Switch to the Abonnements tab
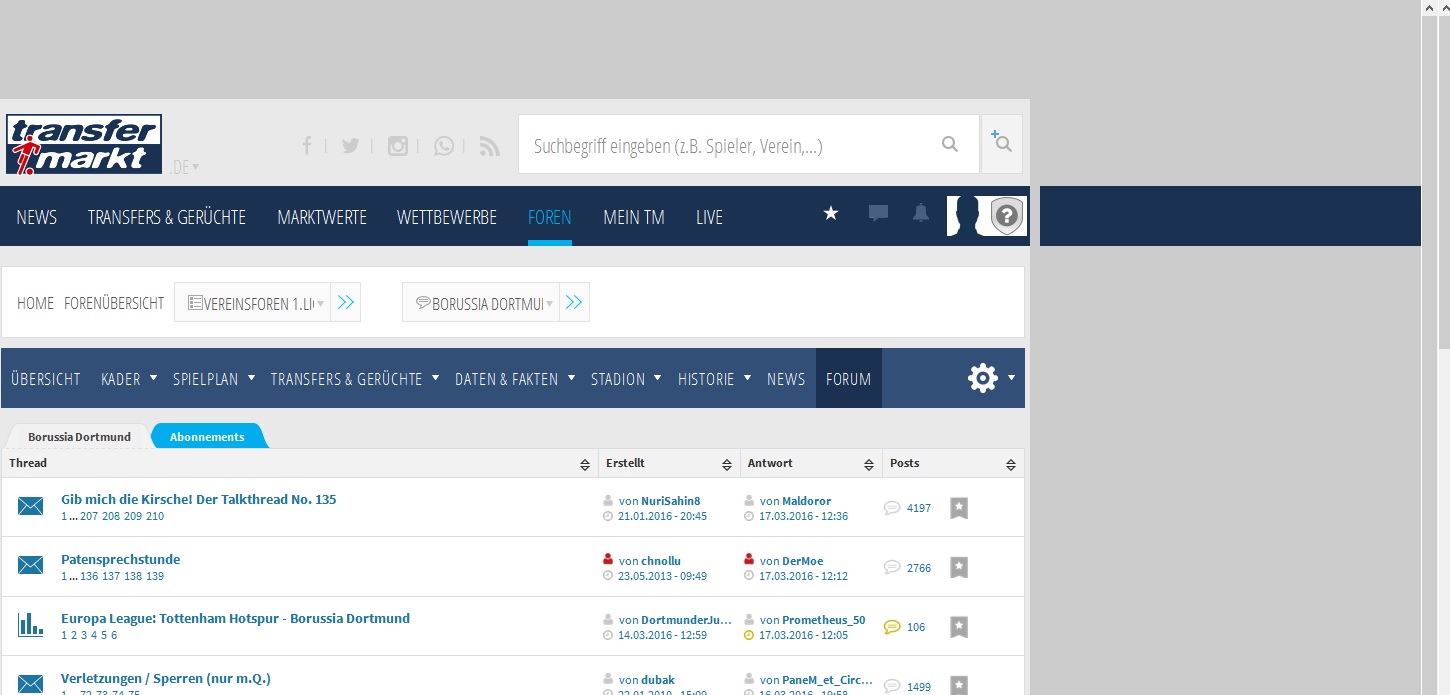The width and height of the screenshot is (1450, 695). pos(207,437)
